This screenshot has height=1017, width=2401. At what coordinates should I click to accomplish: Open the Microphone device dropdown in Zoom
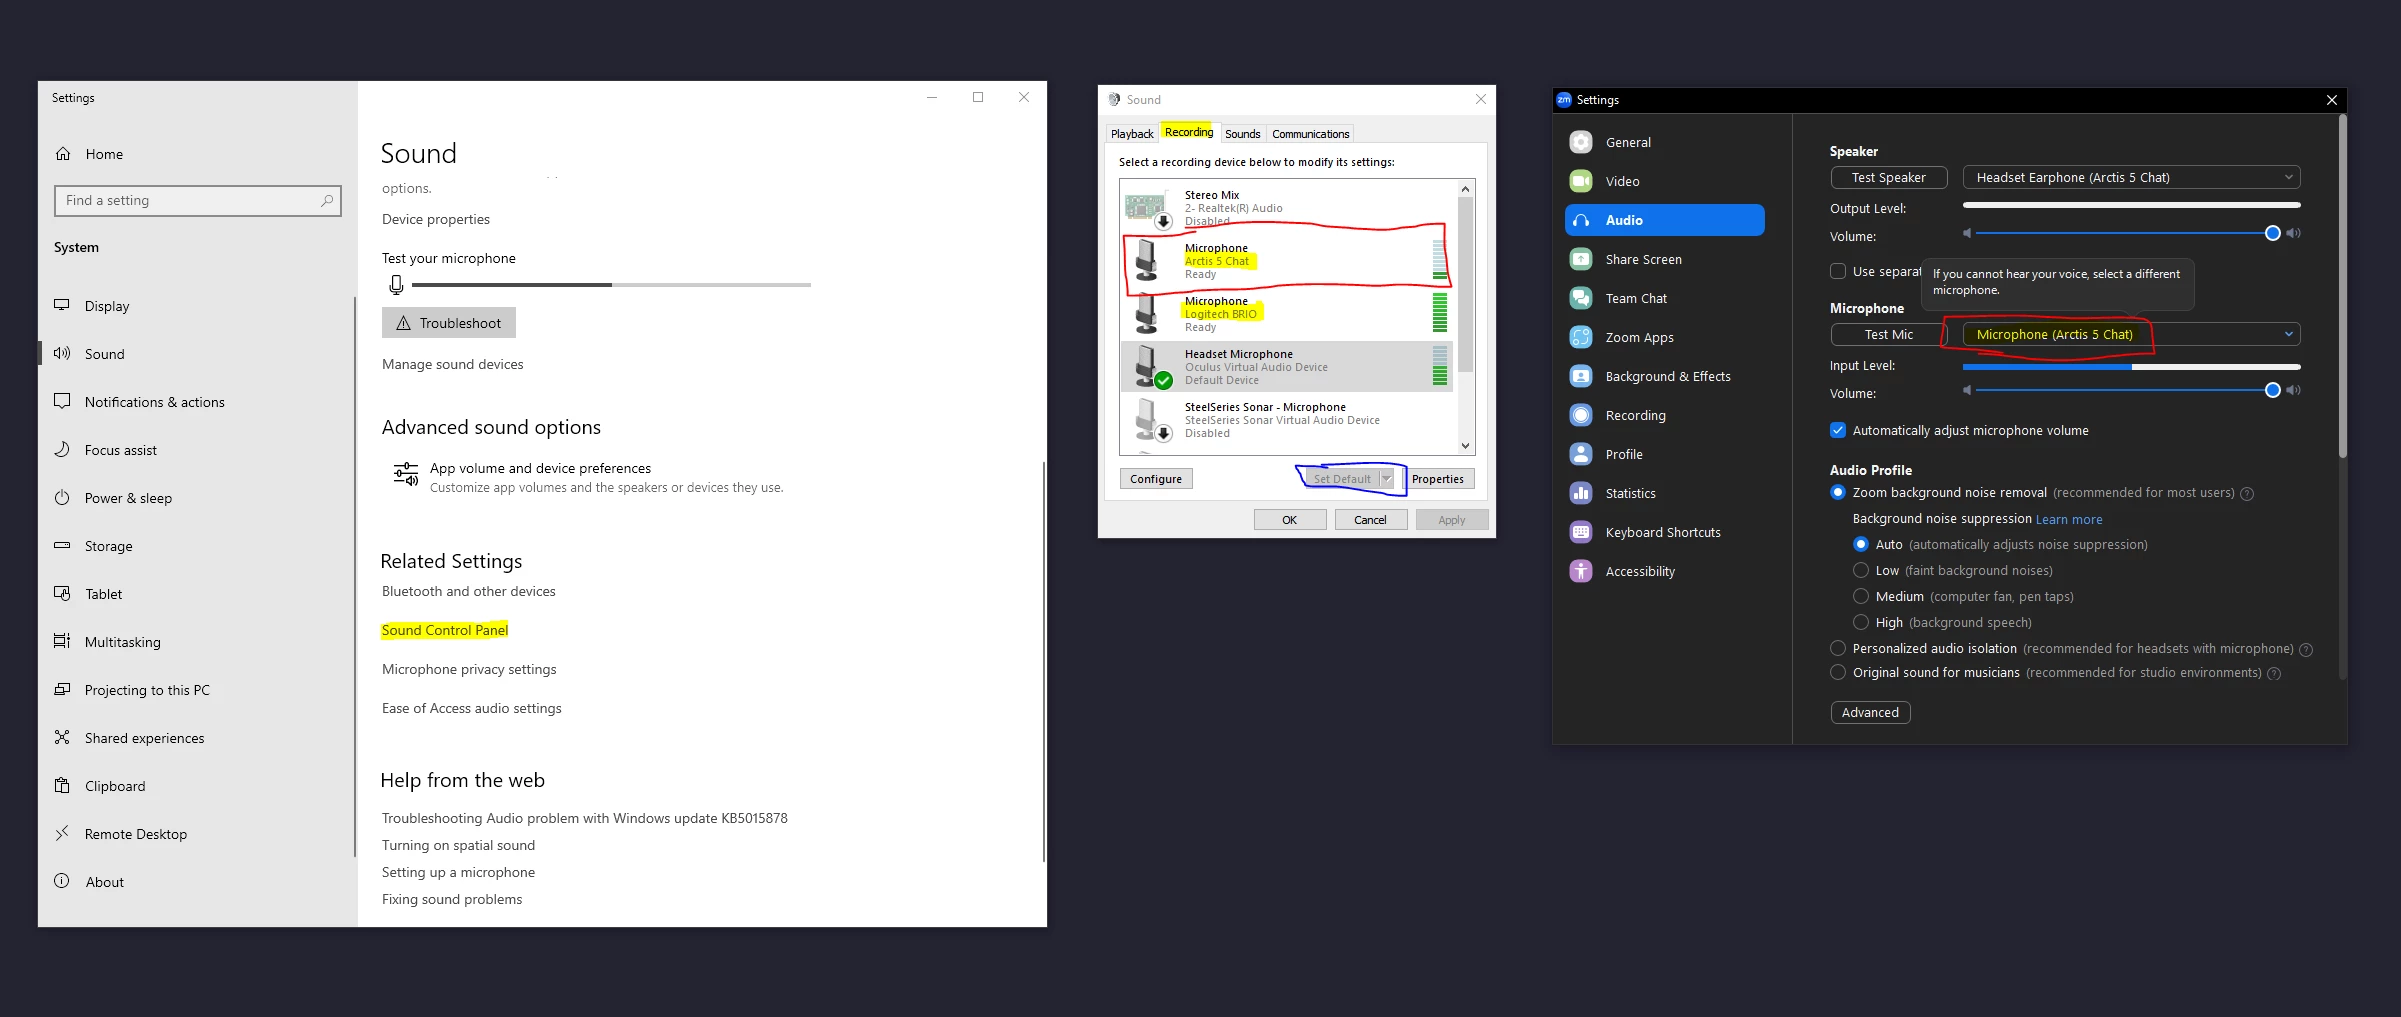[2132, 334]
